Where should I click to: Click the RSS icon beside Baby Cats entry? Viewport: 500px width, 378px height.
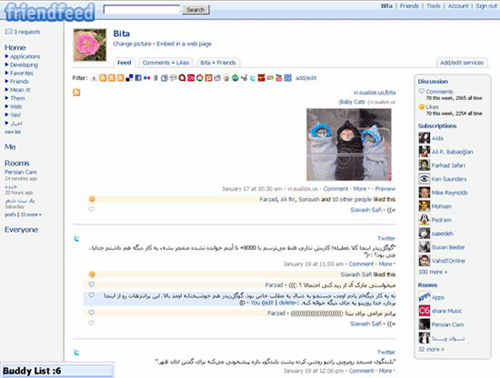point(76,92)
